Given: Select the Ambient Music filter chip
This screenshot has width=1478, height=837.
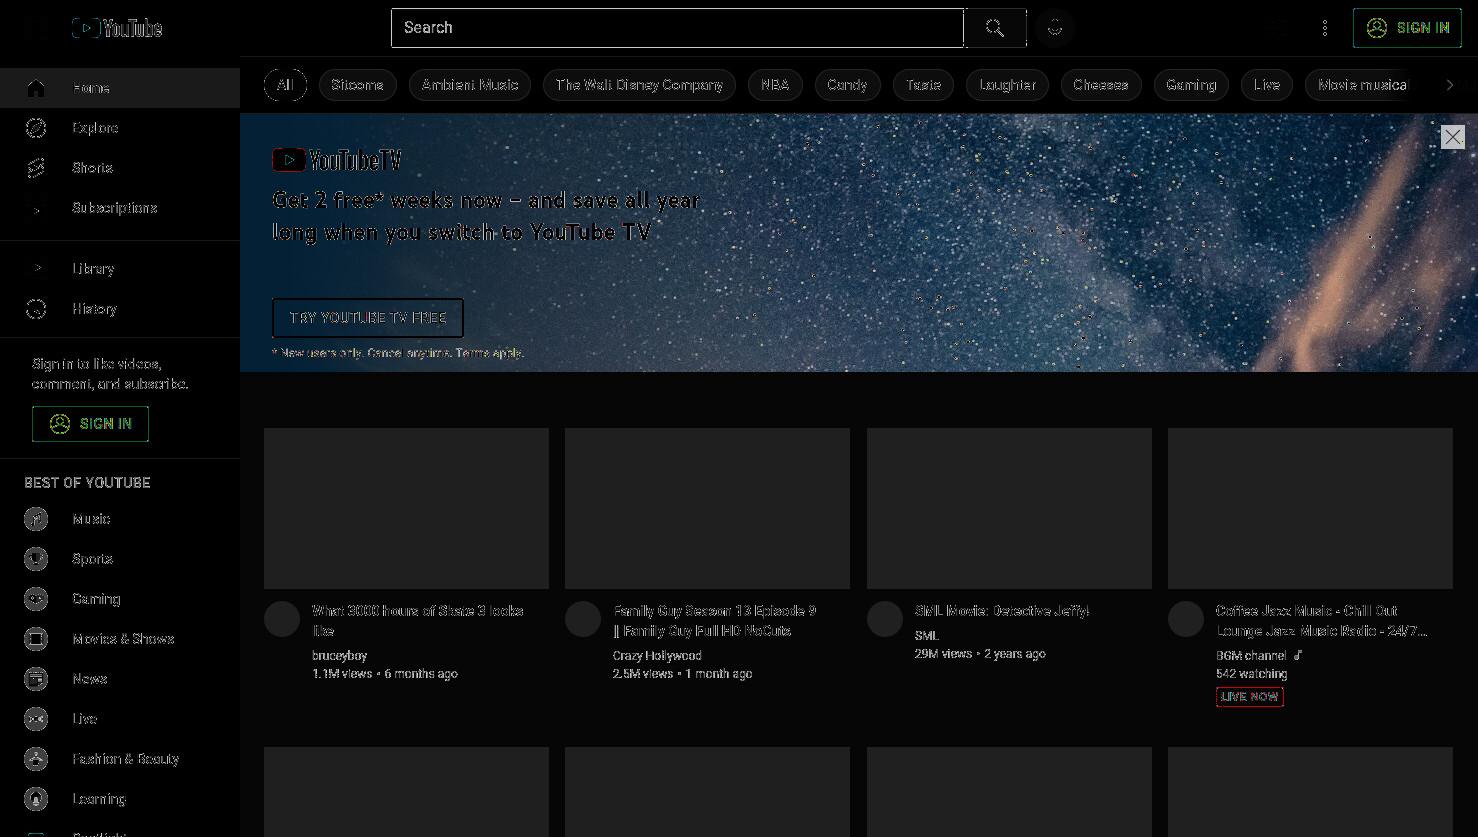Looking at the screenshot, I should 470,85.
